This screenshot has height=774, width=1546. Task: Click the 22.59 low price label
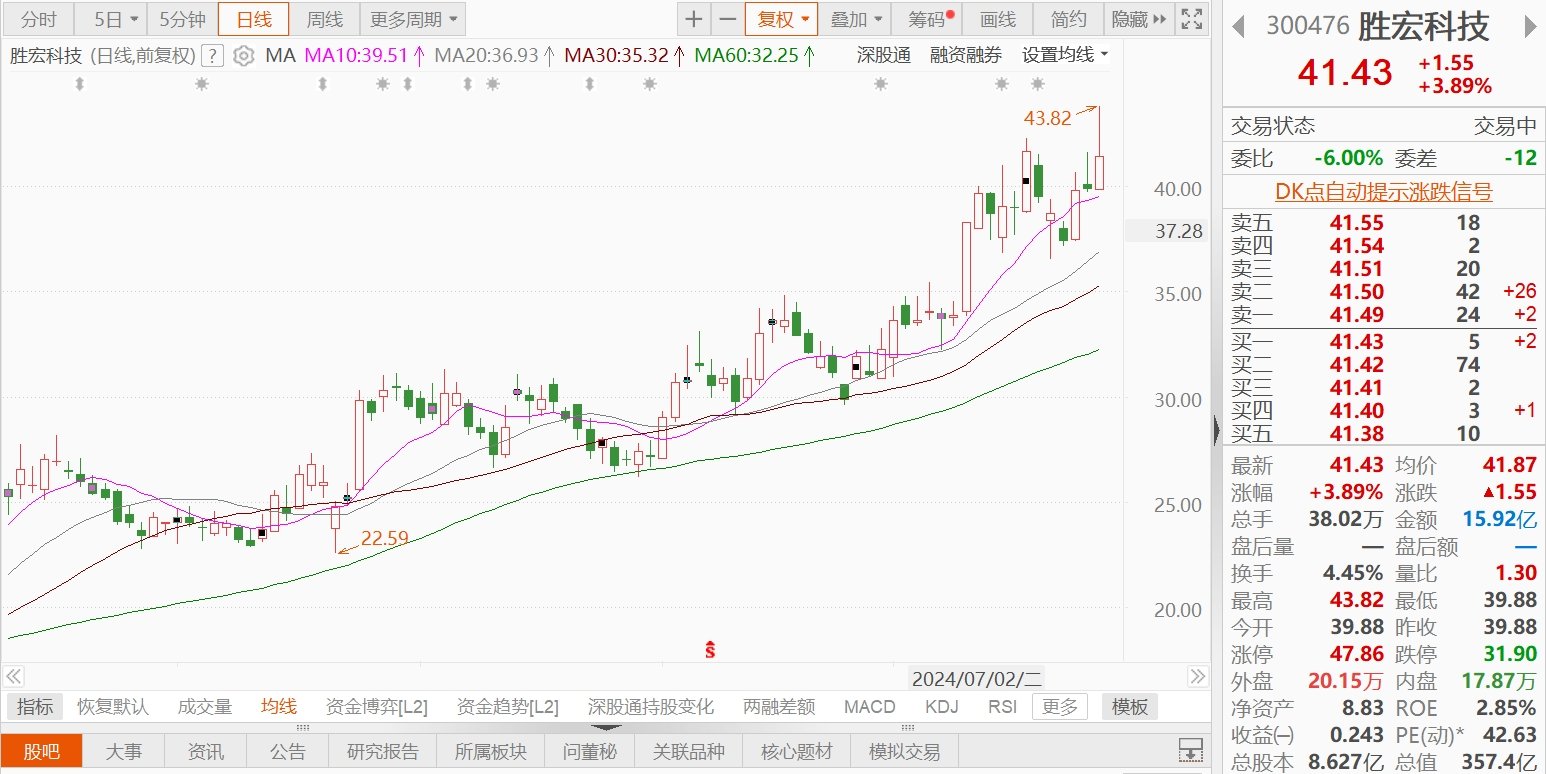tap(385, 539)
